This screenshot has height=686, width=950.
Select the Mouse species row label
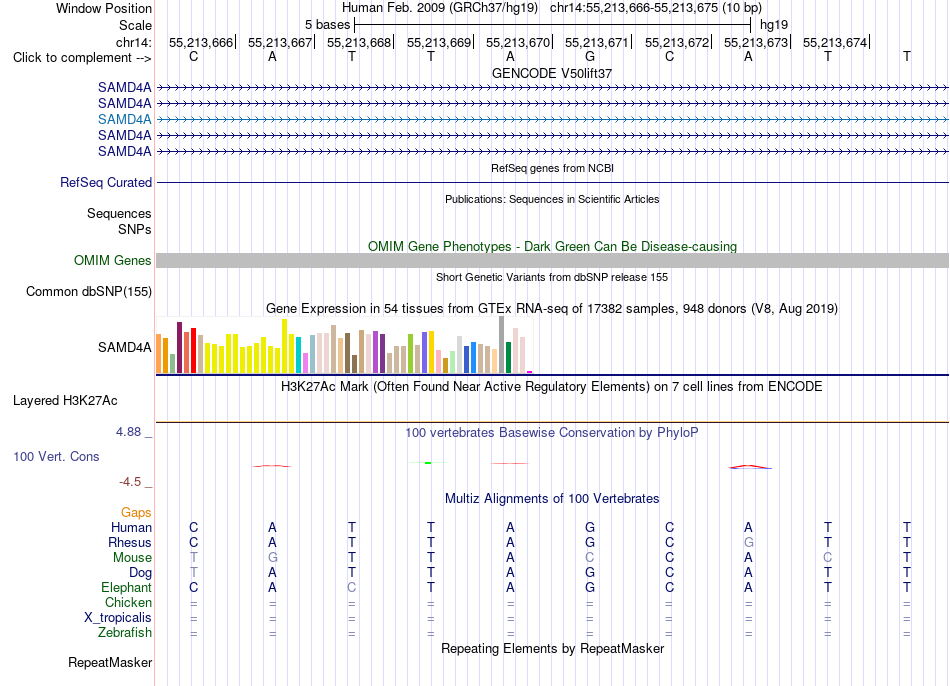tap(132, 558)
